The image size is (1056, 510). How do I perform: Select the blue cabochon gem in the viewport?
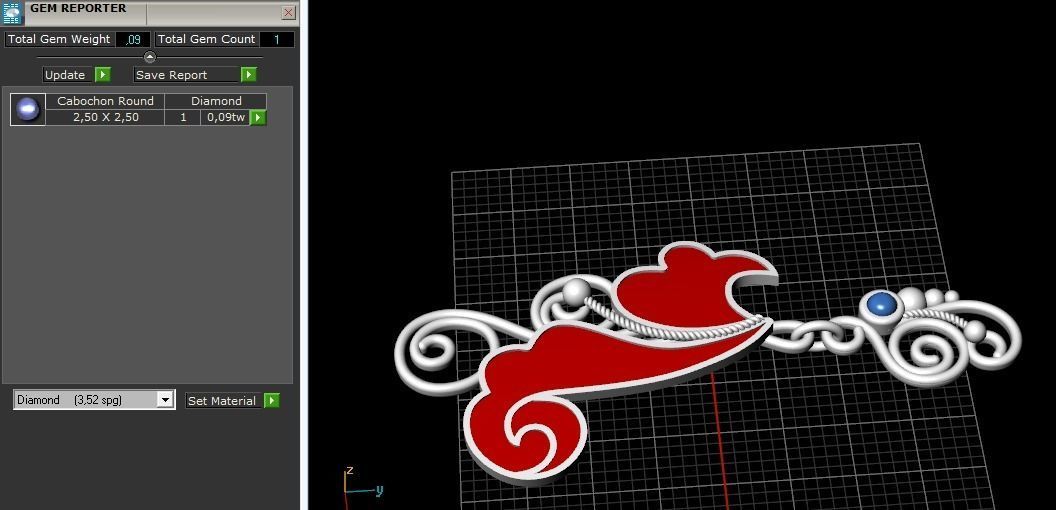coord(882,305)
